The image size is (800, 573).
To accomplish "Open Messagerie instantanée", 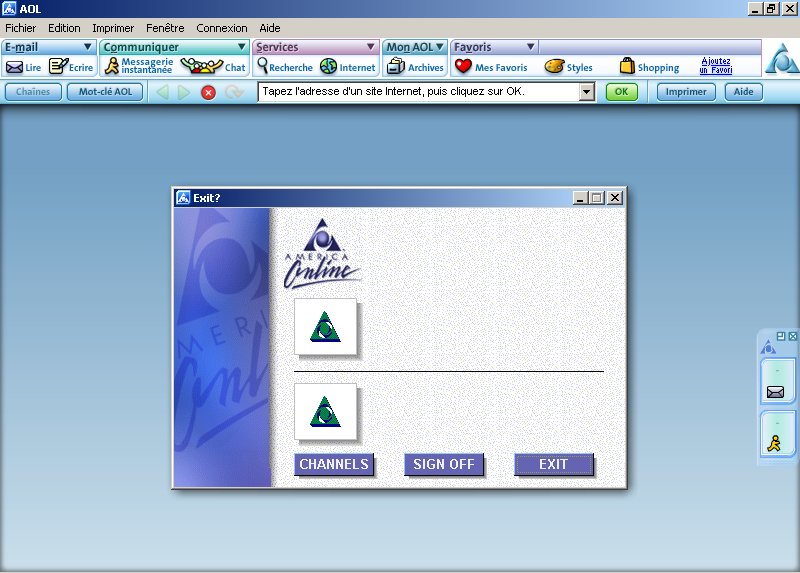I will (112, 66).
